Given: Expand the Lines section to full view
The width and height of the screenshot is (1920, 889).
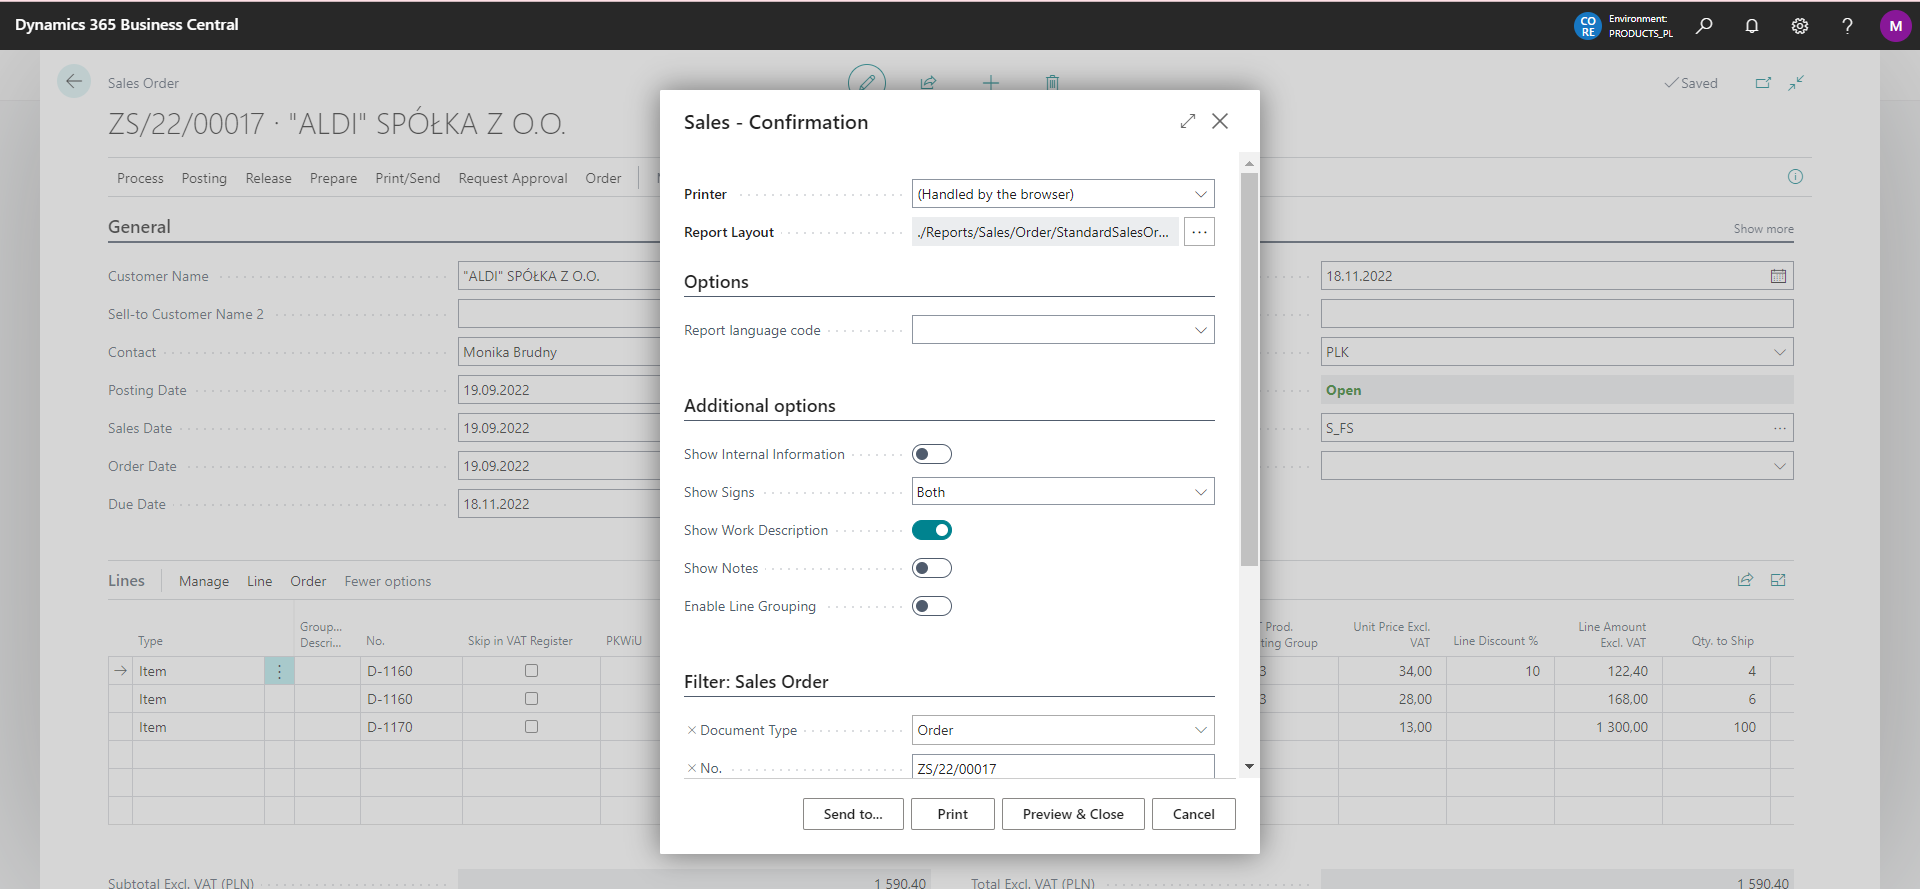Looking at the screenshot, I should point(1778,580).
